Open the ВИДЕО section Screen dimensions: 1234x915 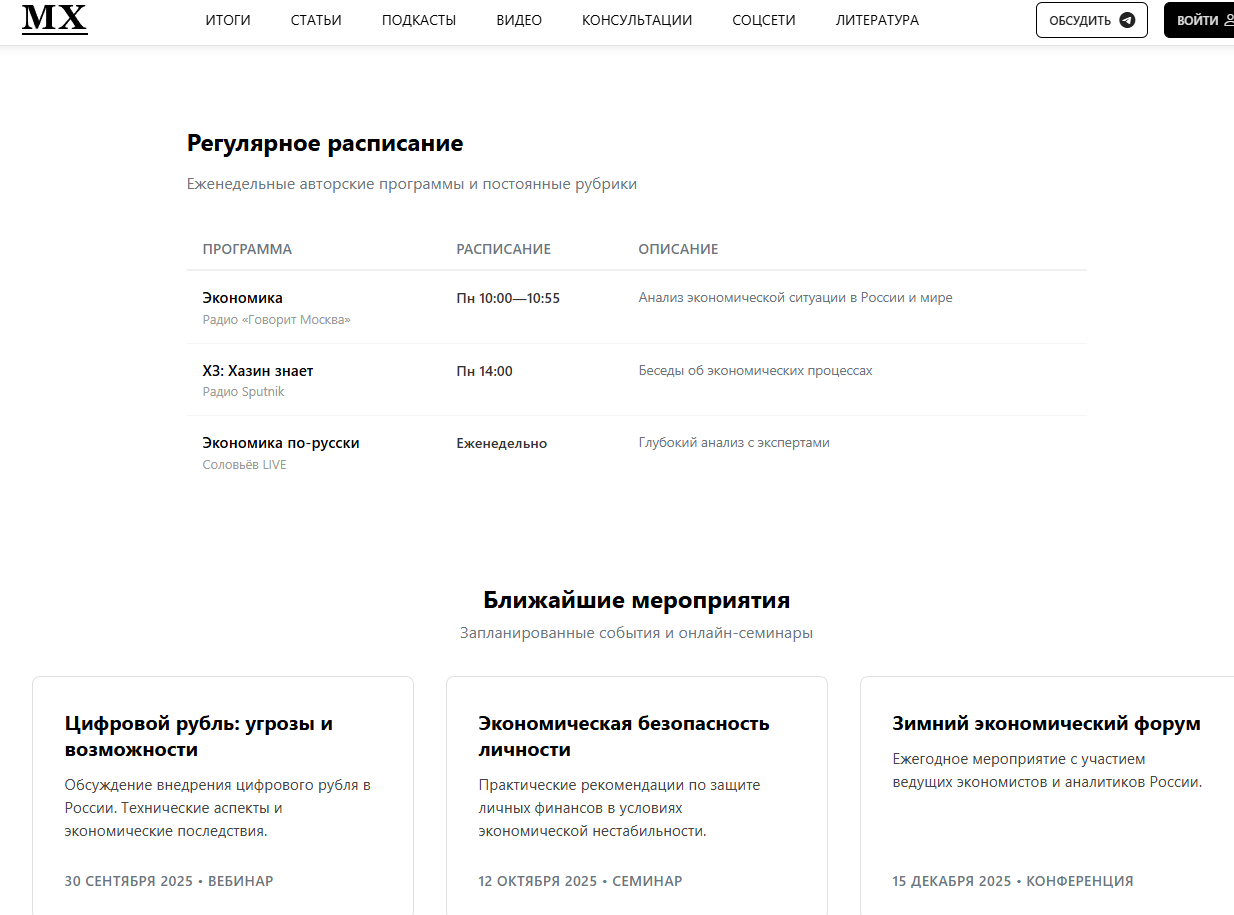[x=519, y=20]
